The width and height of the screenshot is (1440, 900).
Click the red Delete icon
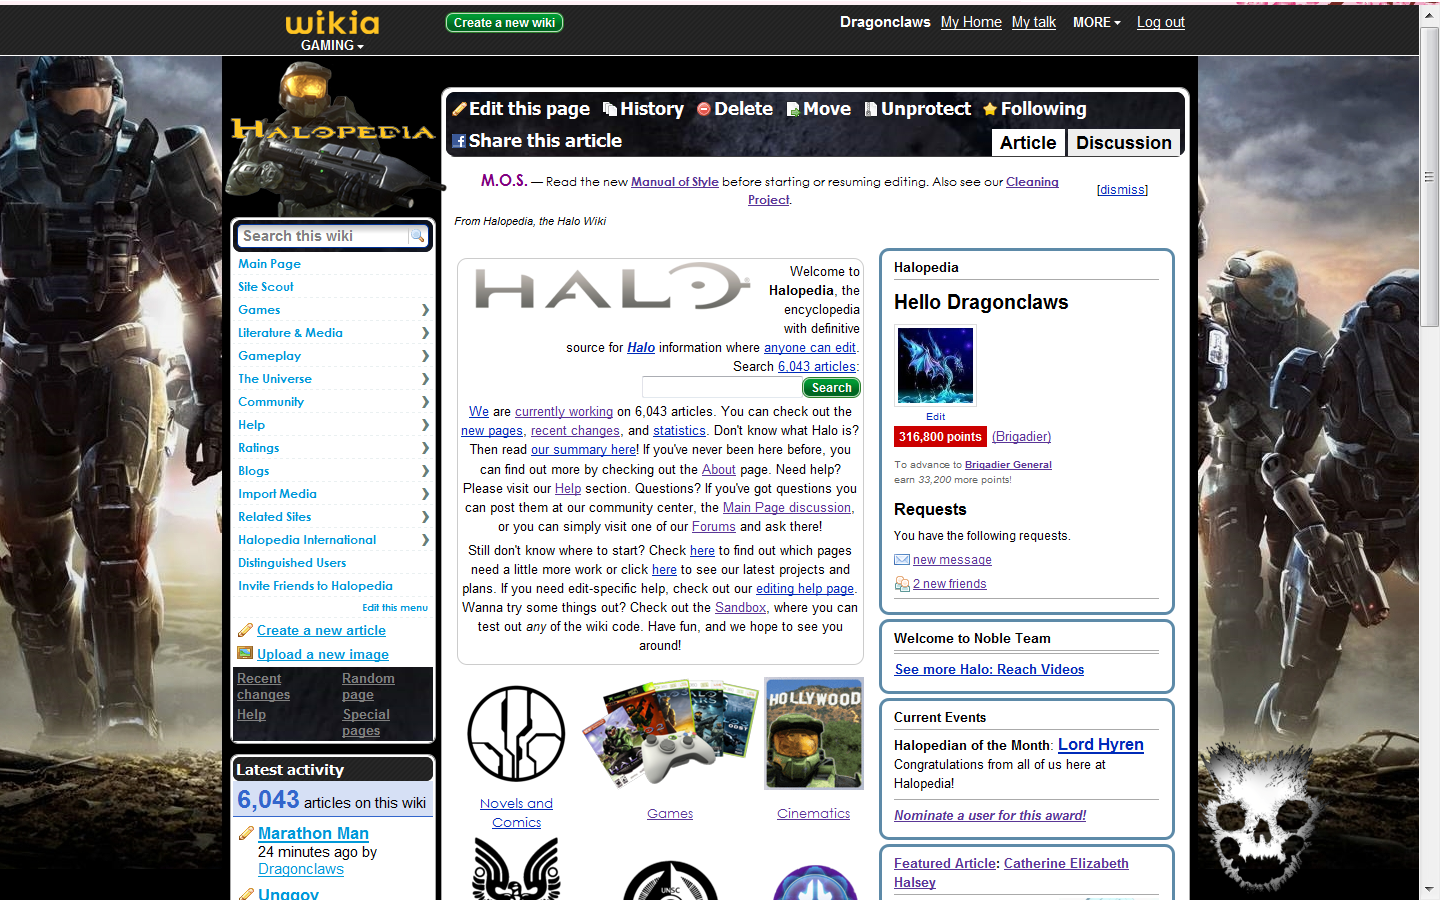click(704, 109)
